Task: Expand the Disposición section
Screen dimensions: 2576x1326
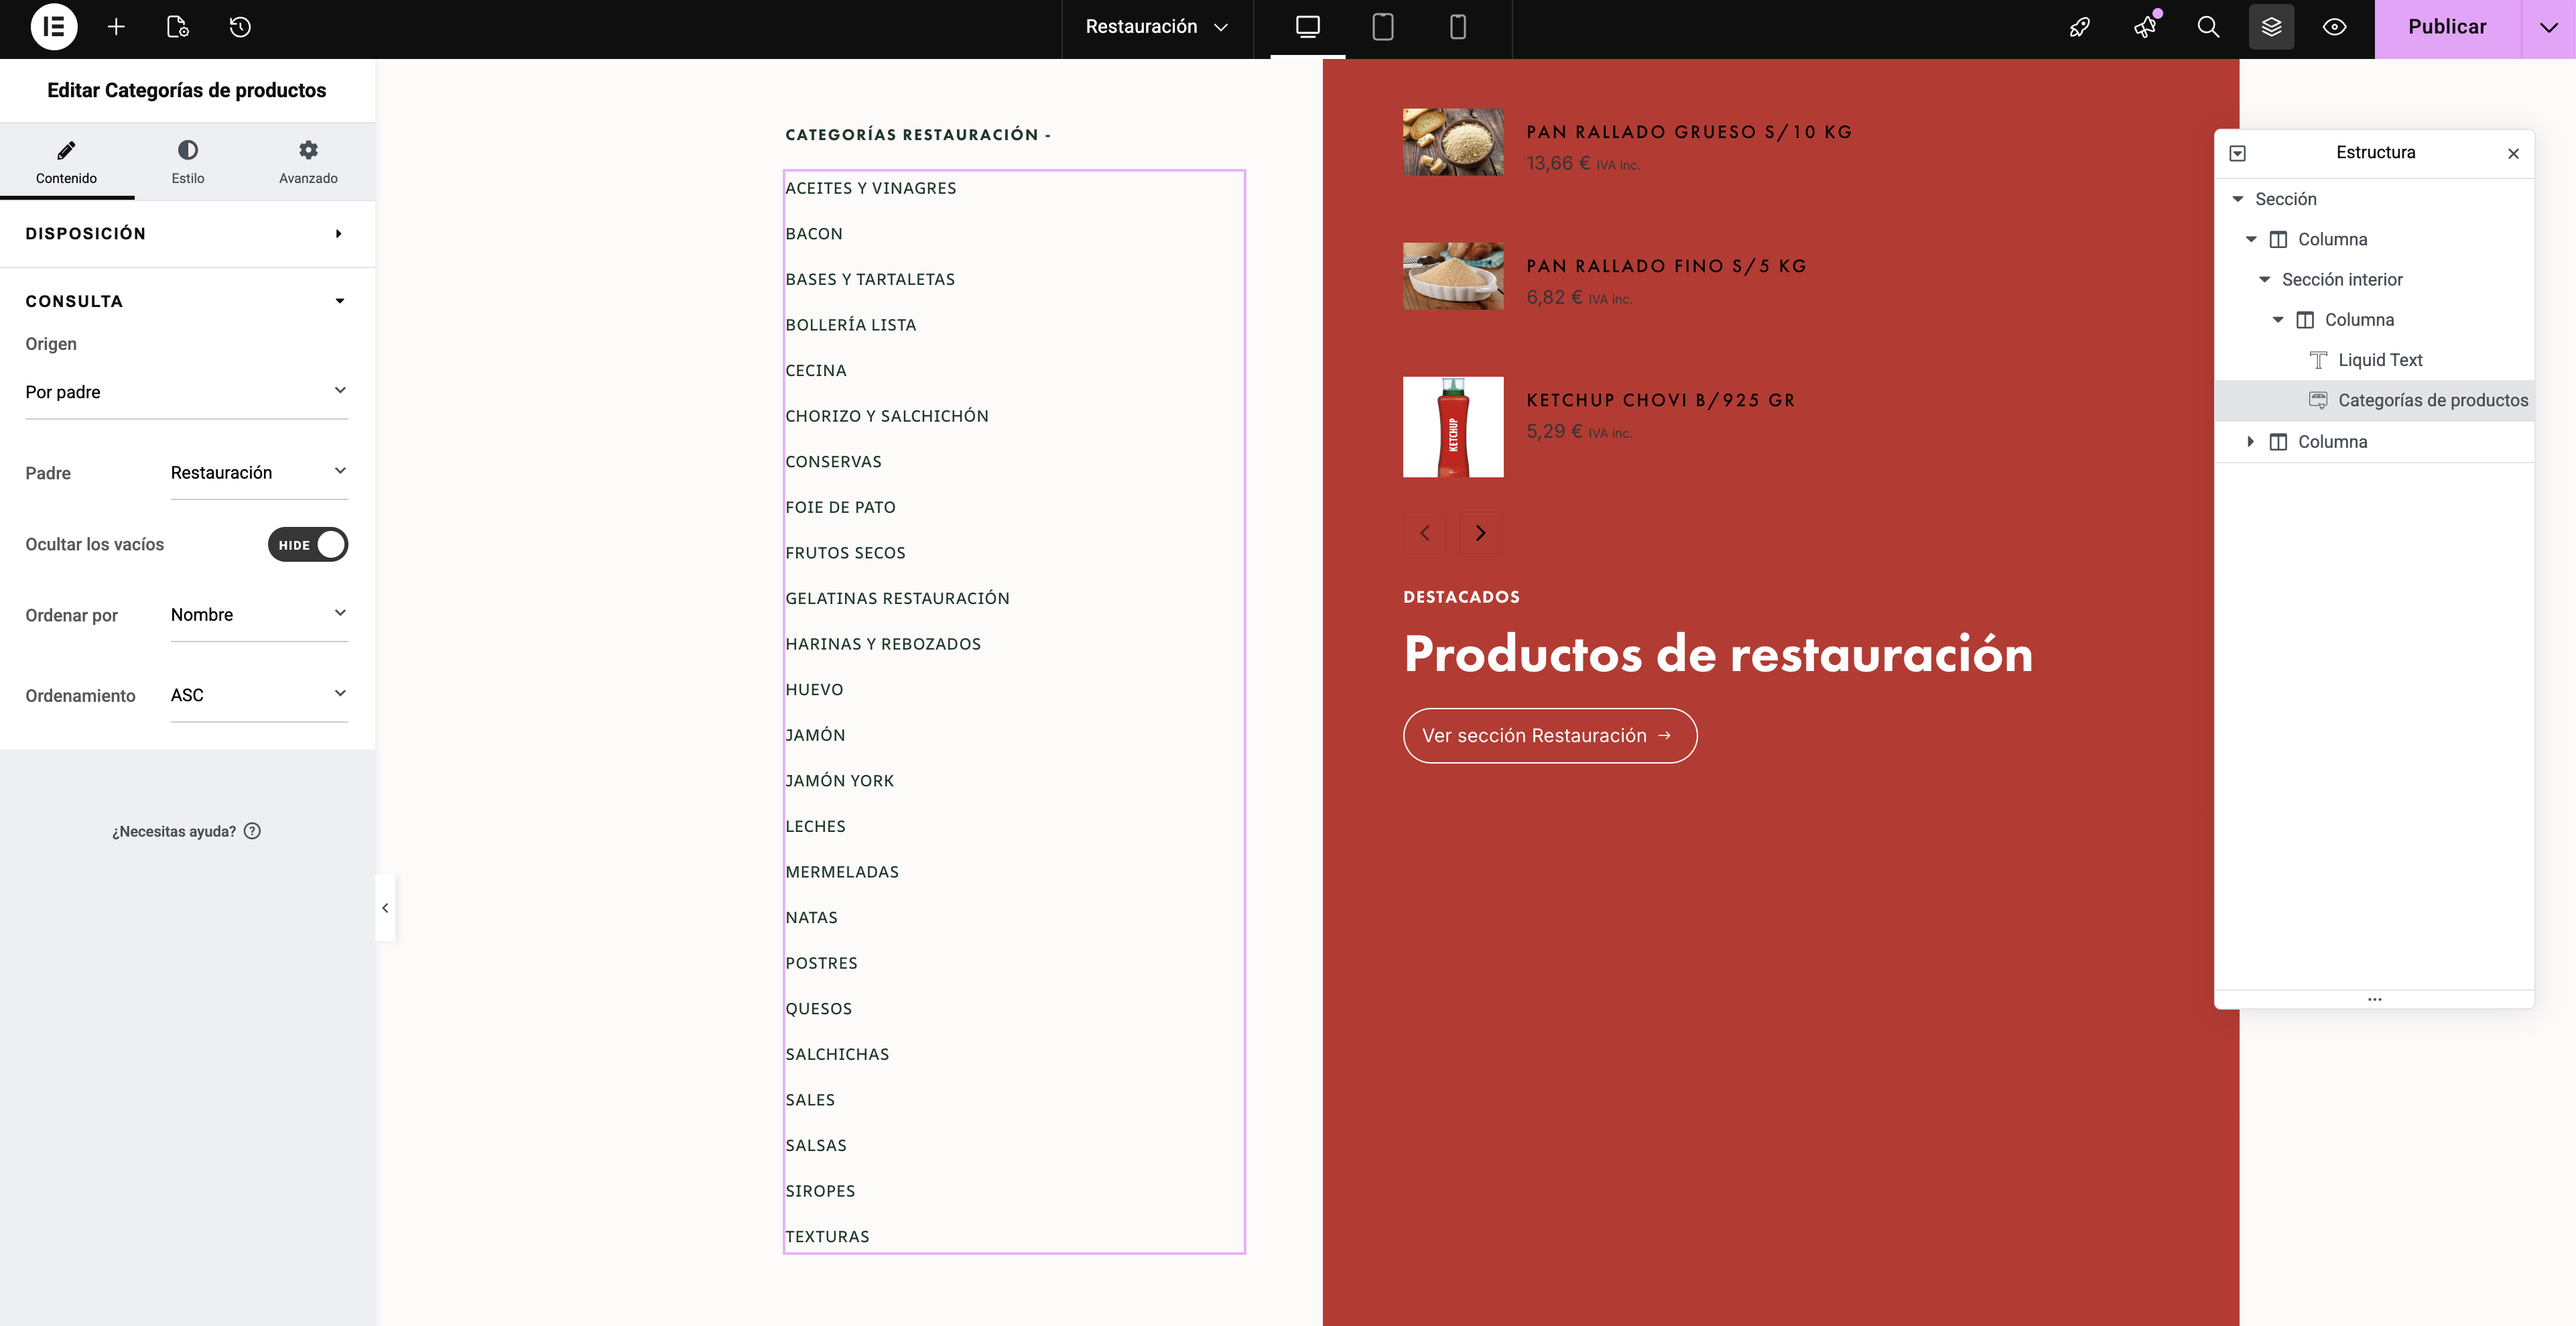Action: [x=186, y=233]
